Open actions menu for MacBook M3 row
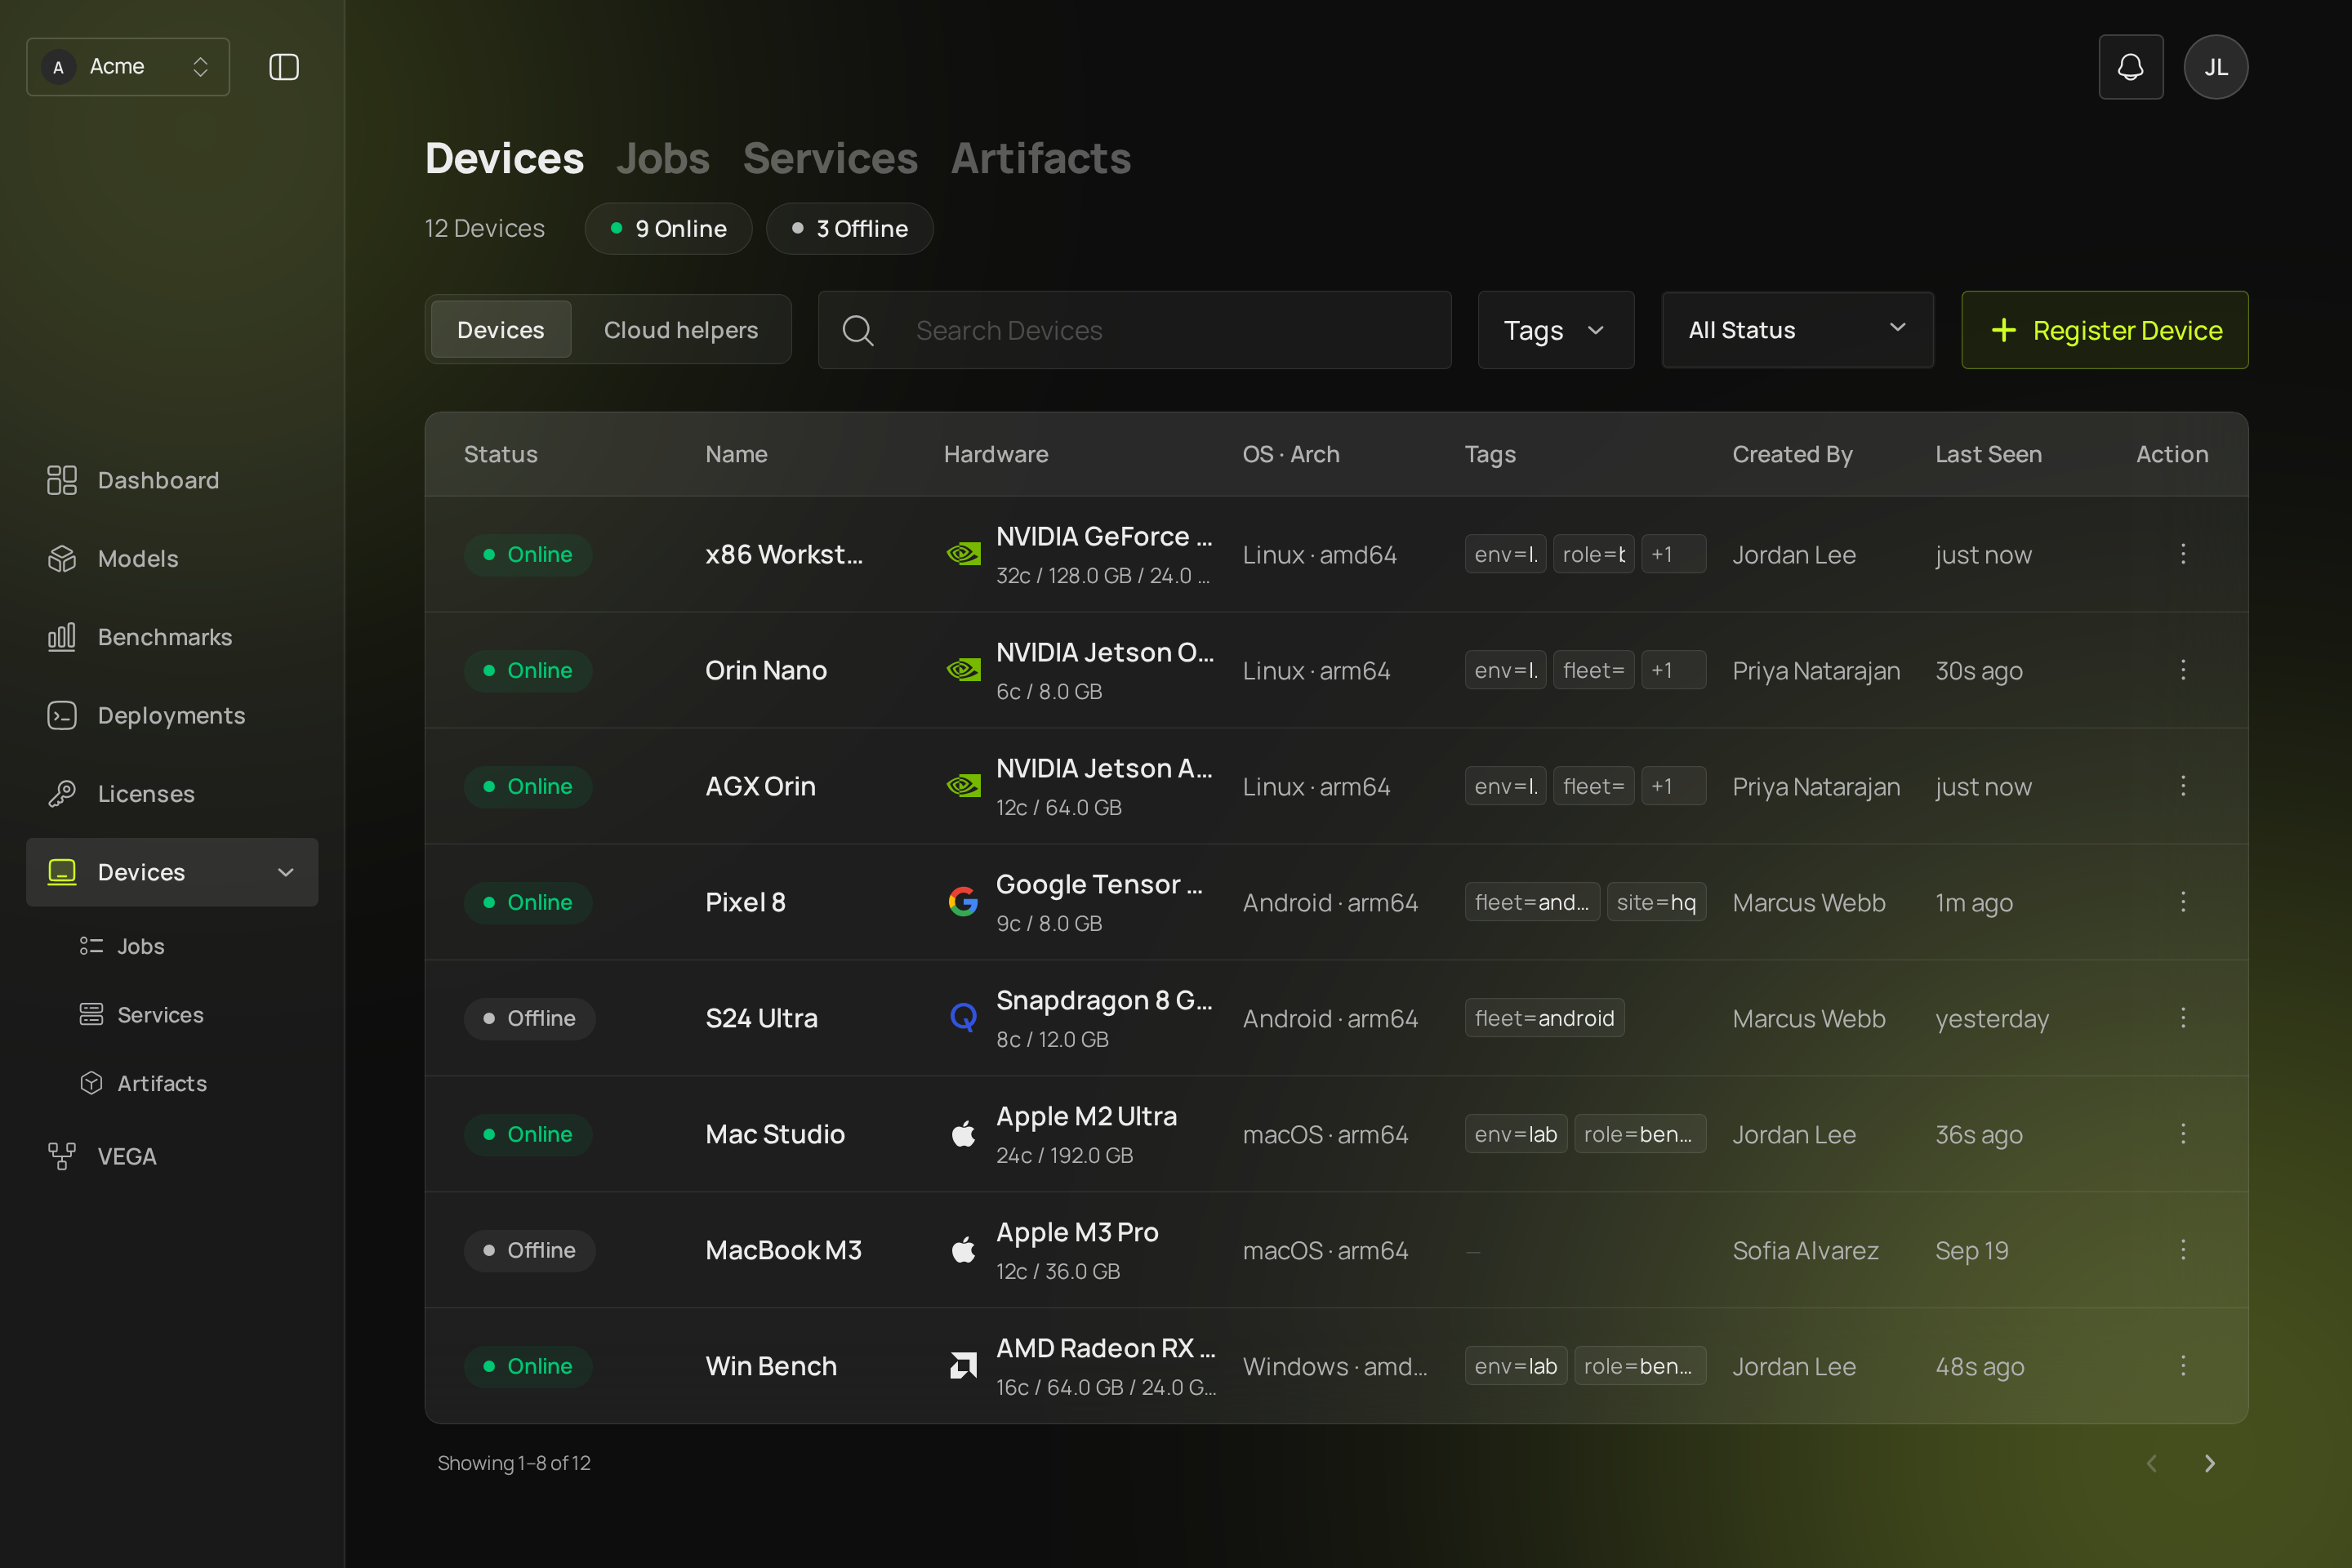The height and width of the screenshot is (1568, 2352). click(2183, 1250)
